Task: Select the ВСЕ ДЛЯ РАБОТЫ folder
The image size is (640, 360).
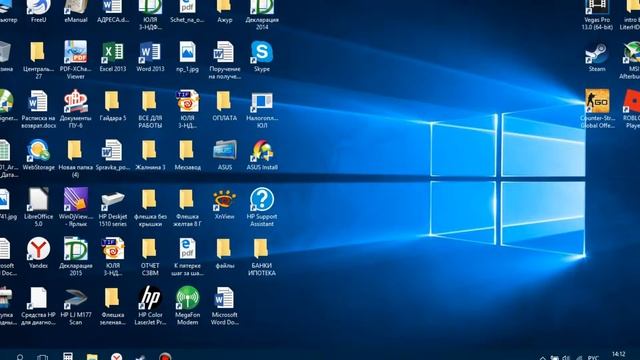Action: [150, 109]
